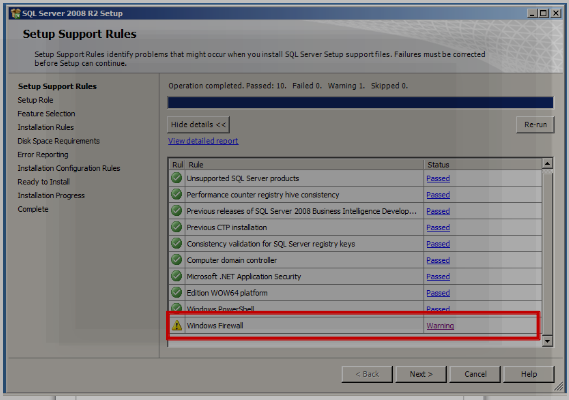Open the View detailed report link
The height and width of the screenshot is (400, 569).
203,141
